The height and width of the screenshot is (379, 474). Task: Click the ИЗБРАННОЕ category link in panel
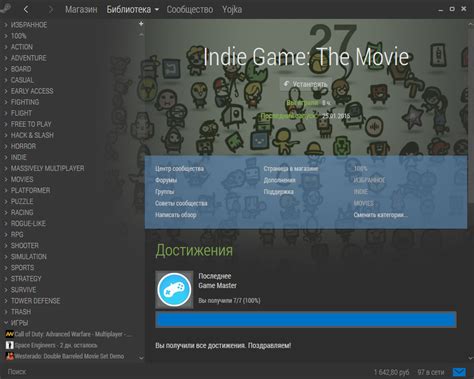pos(369,180)
